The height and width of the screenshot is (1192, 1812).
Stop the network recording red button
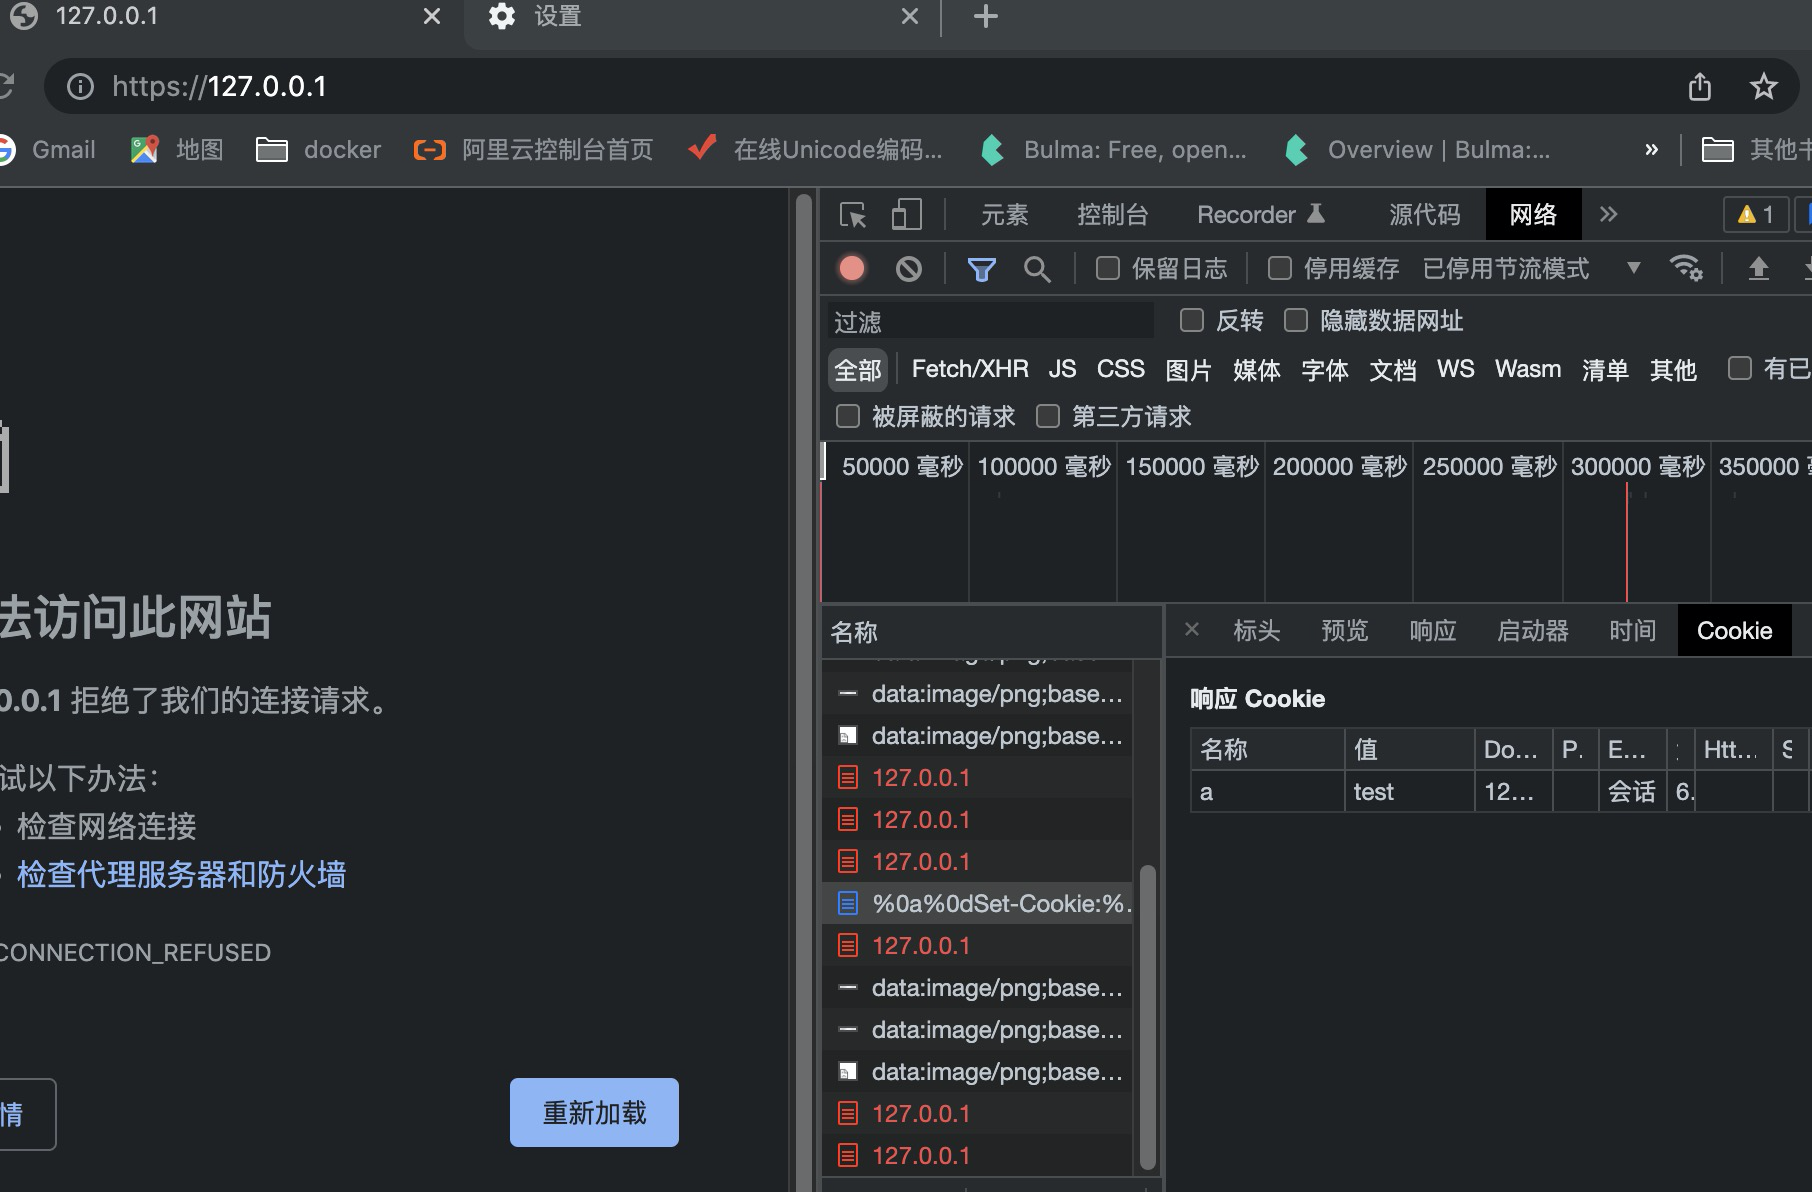coord(851,268)
